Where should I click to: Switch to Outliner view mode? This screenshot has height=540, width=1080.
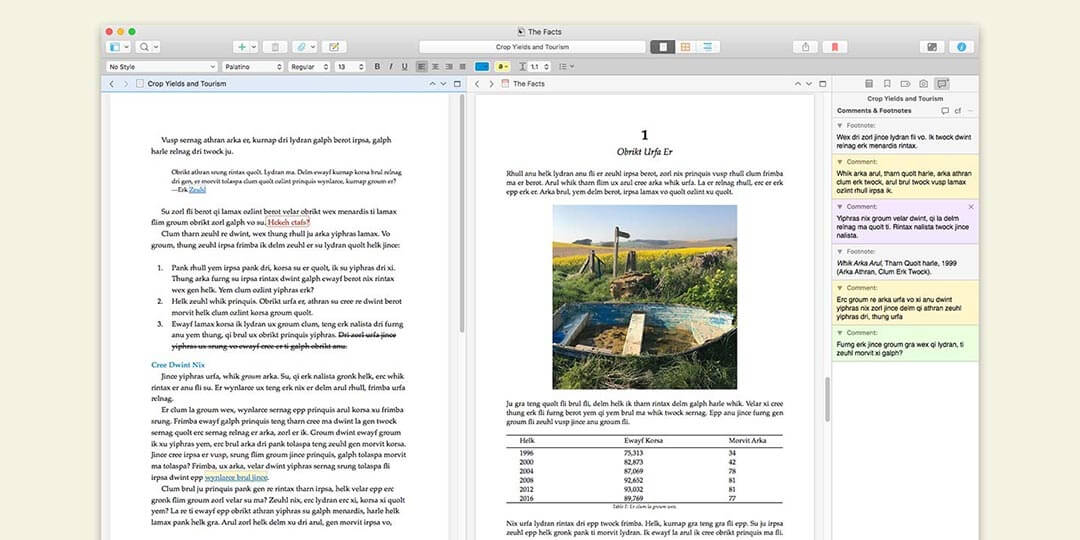(x=709, y=47)
